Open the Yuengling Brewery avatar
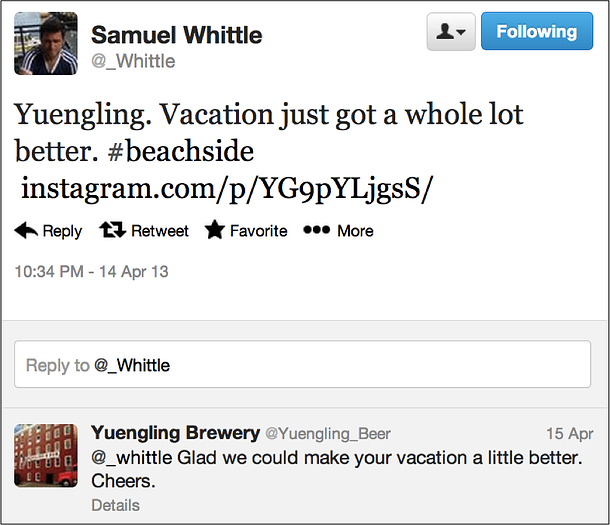610x525 pixels. (x=45, y=455)
